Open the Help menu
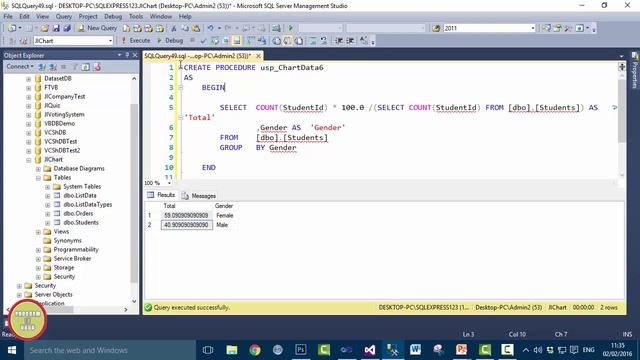Screen dimensions: 640x360 pos(185,16)
